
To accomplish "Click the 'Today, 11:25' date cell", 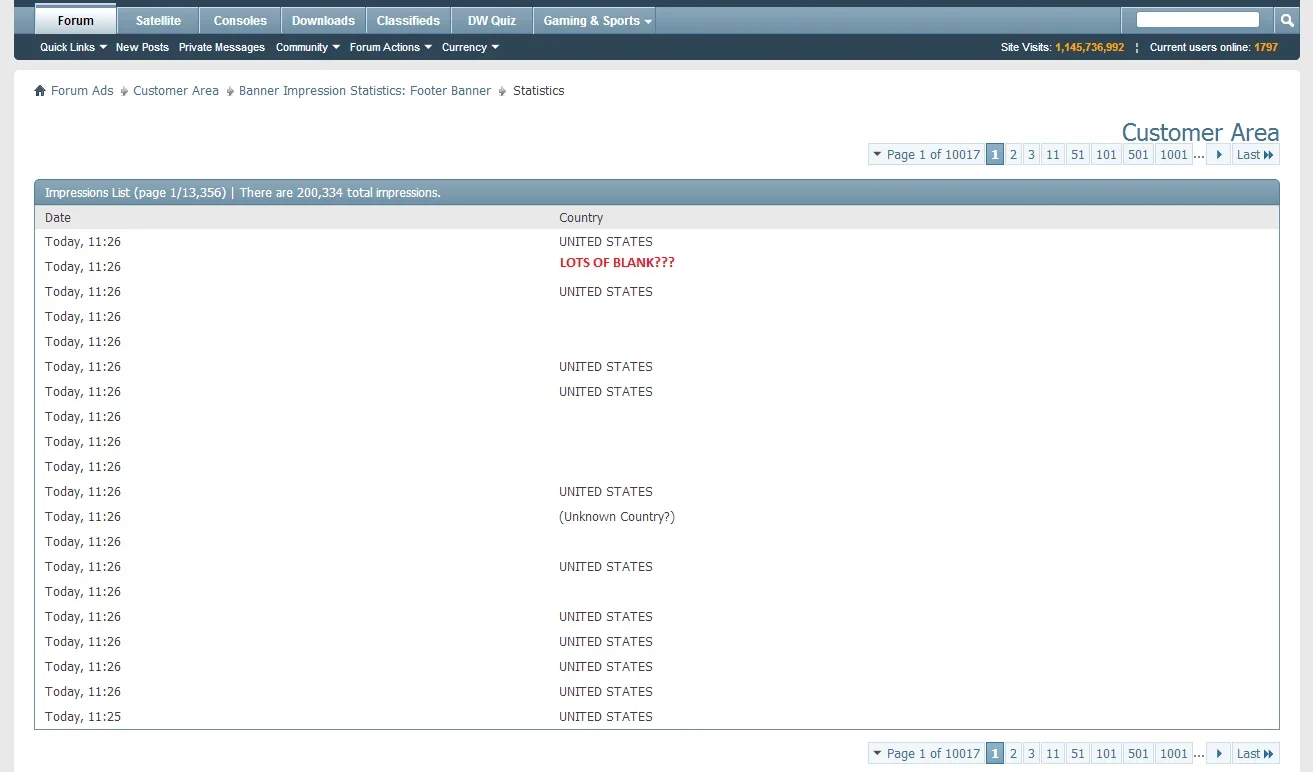I will coord(83,717).
